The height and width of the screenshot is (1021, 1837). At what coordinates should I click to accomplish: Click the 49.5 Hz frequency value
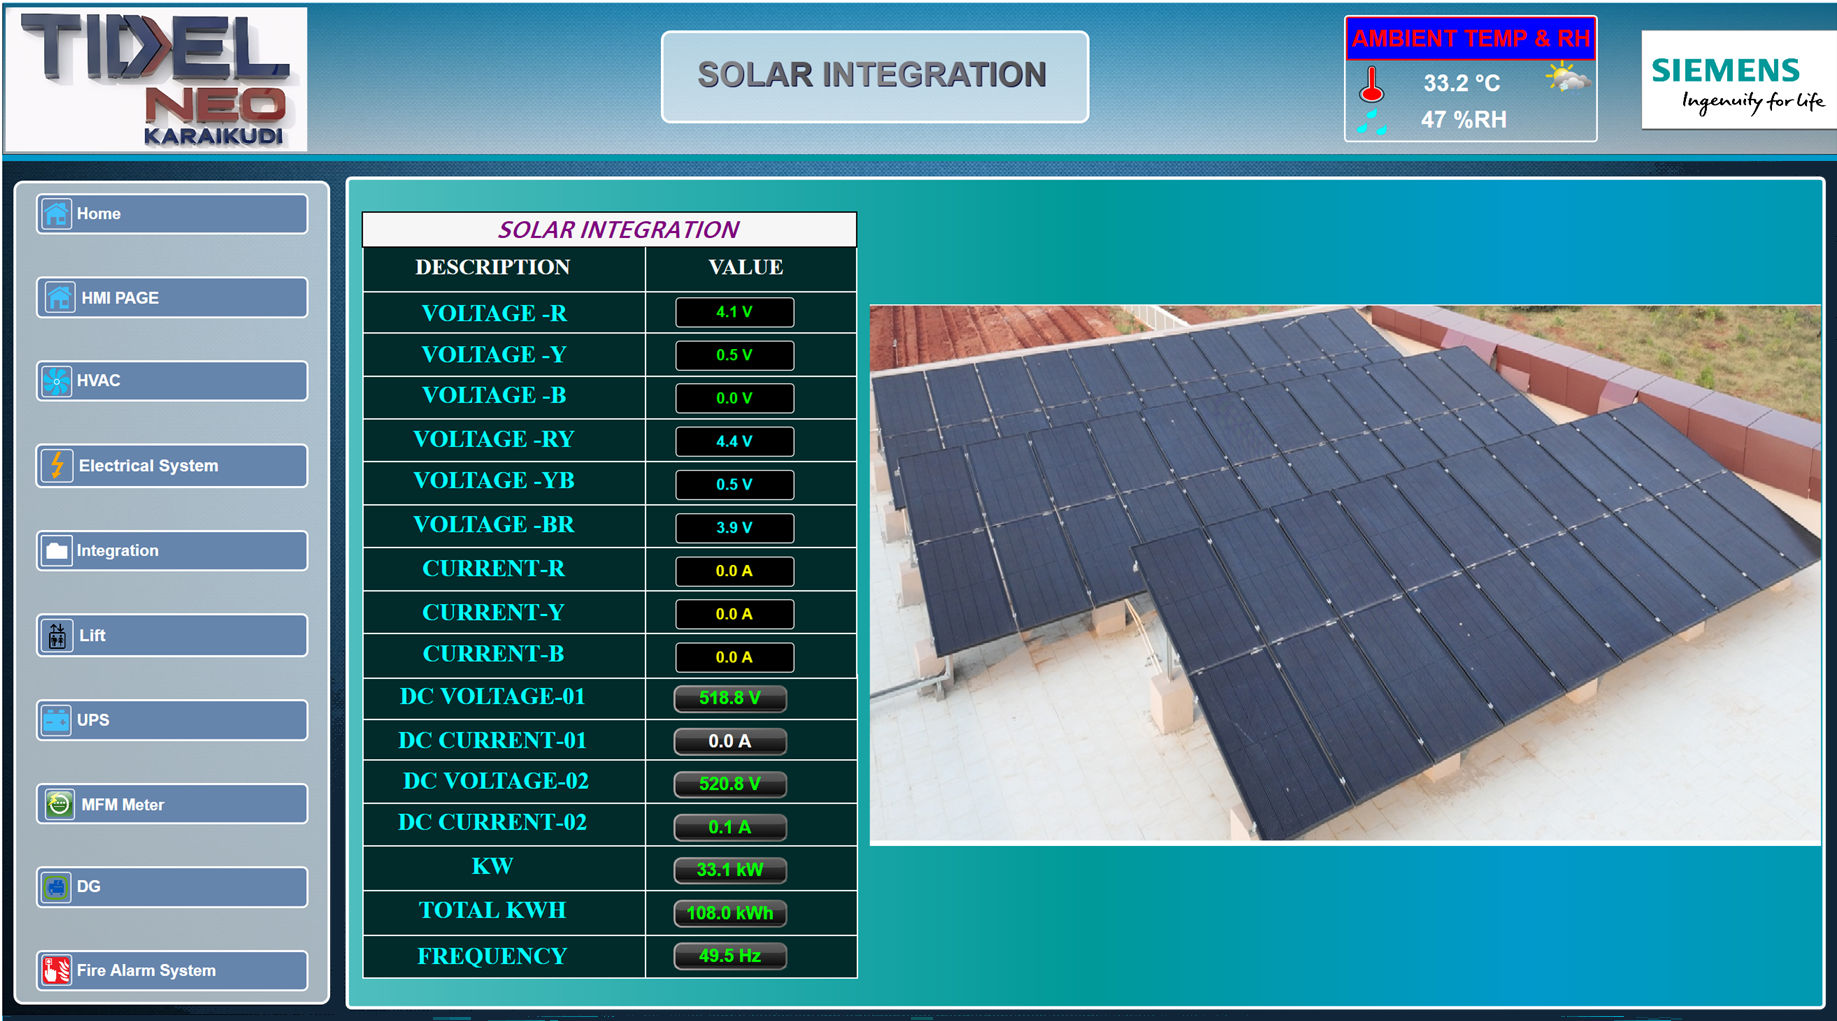[x=730, y=956]
